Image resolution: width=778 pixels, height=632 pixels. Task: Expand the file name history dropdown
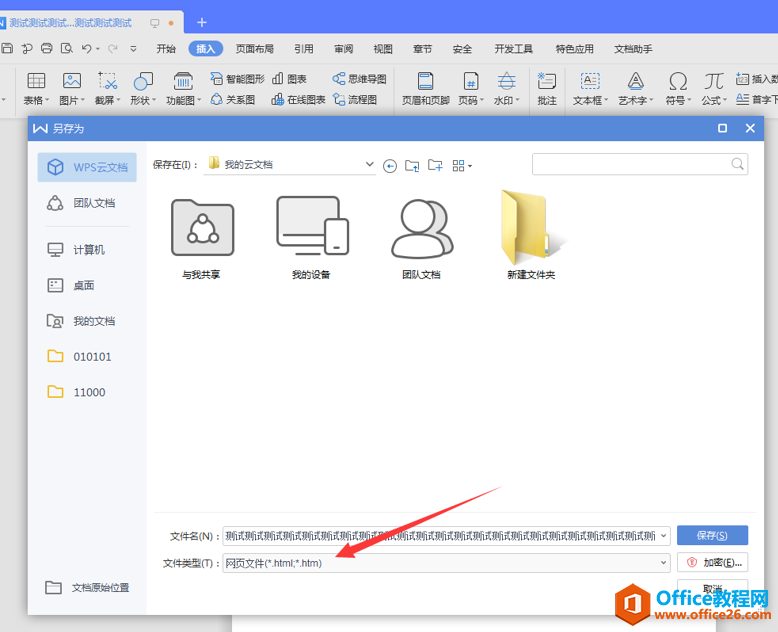(x=663, y=536)
